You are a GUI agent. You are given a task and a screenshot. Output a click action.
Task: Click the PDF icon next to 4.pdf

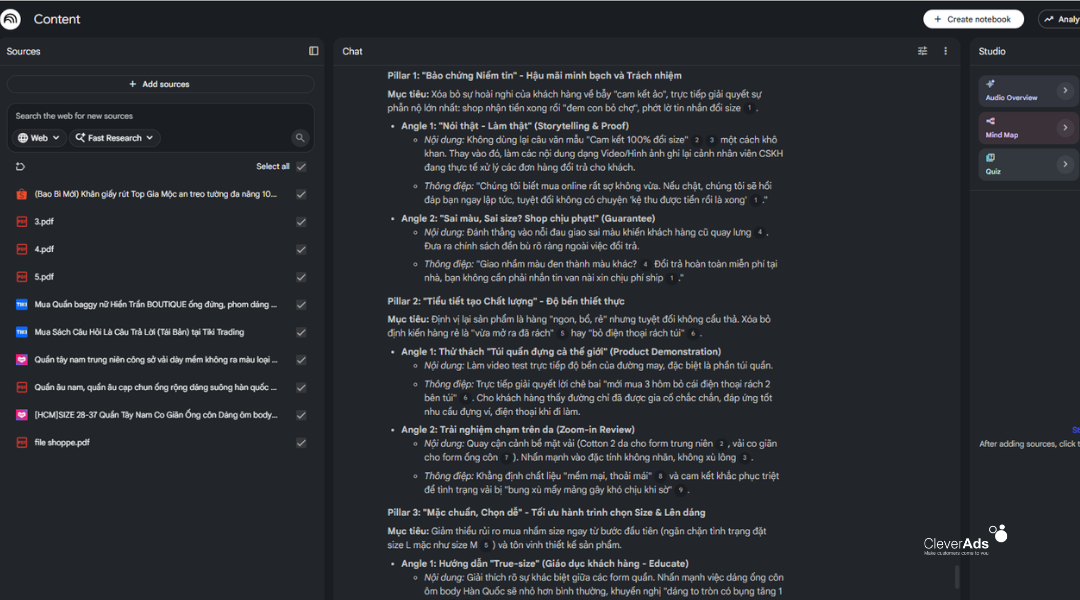coord(21,249)
